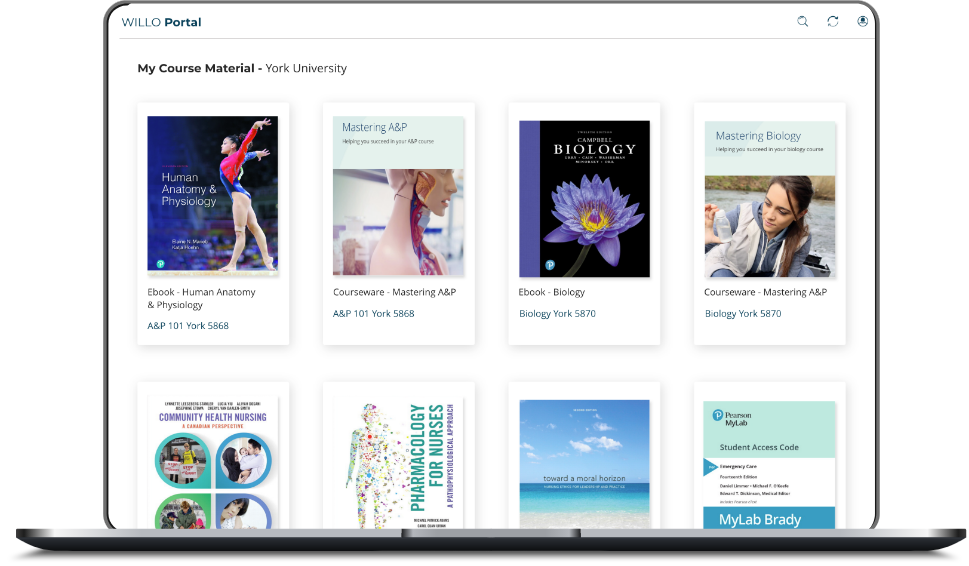Click 'Courseware - Mastering A&P' title above Biology York 5870
Image resolution: width=969 pixels, height=566 pixels.
point(765,292)
